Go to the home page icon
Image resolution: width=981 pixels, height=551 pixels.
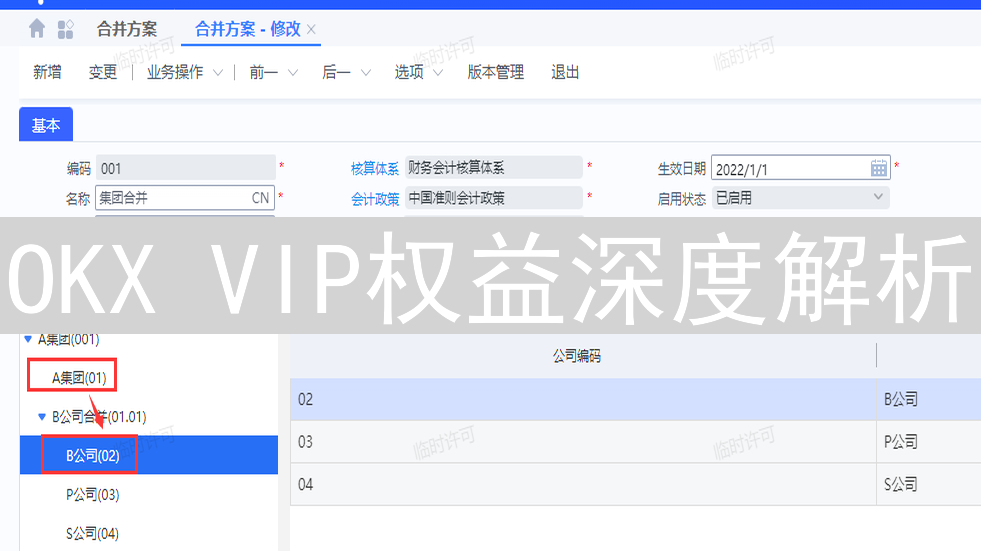click(37, 29)
